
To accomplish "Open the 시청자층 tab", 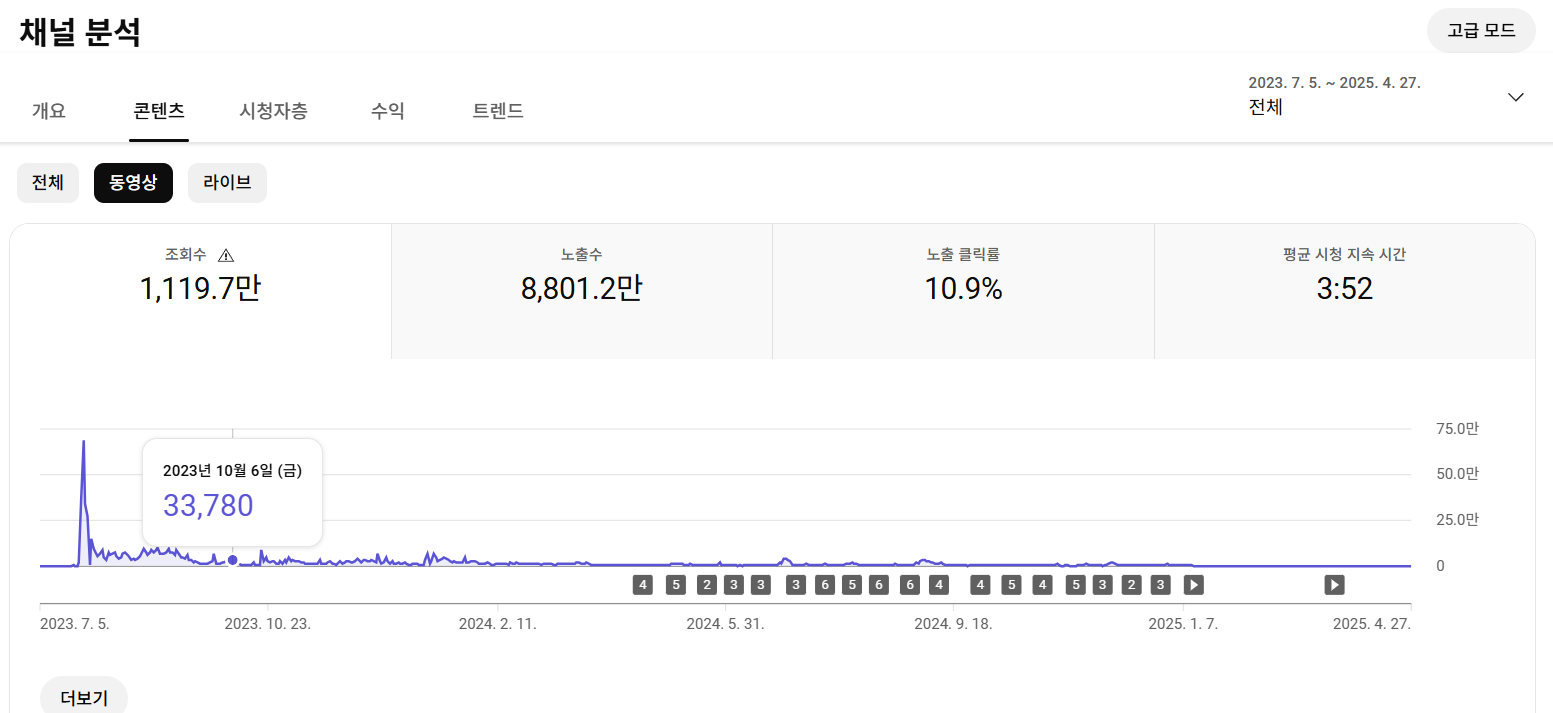I will point(273,111).
